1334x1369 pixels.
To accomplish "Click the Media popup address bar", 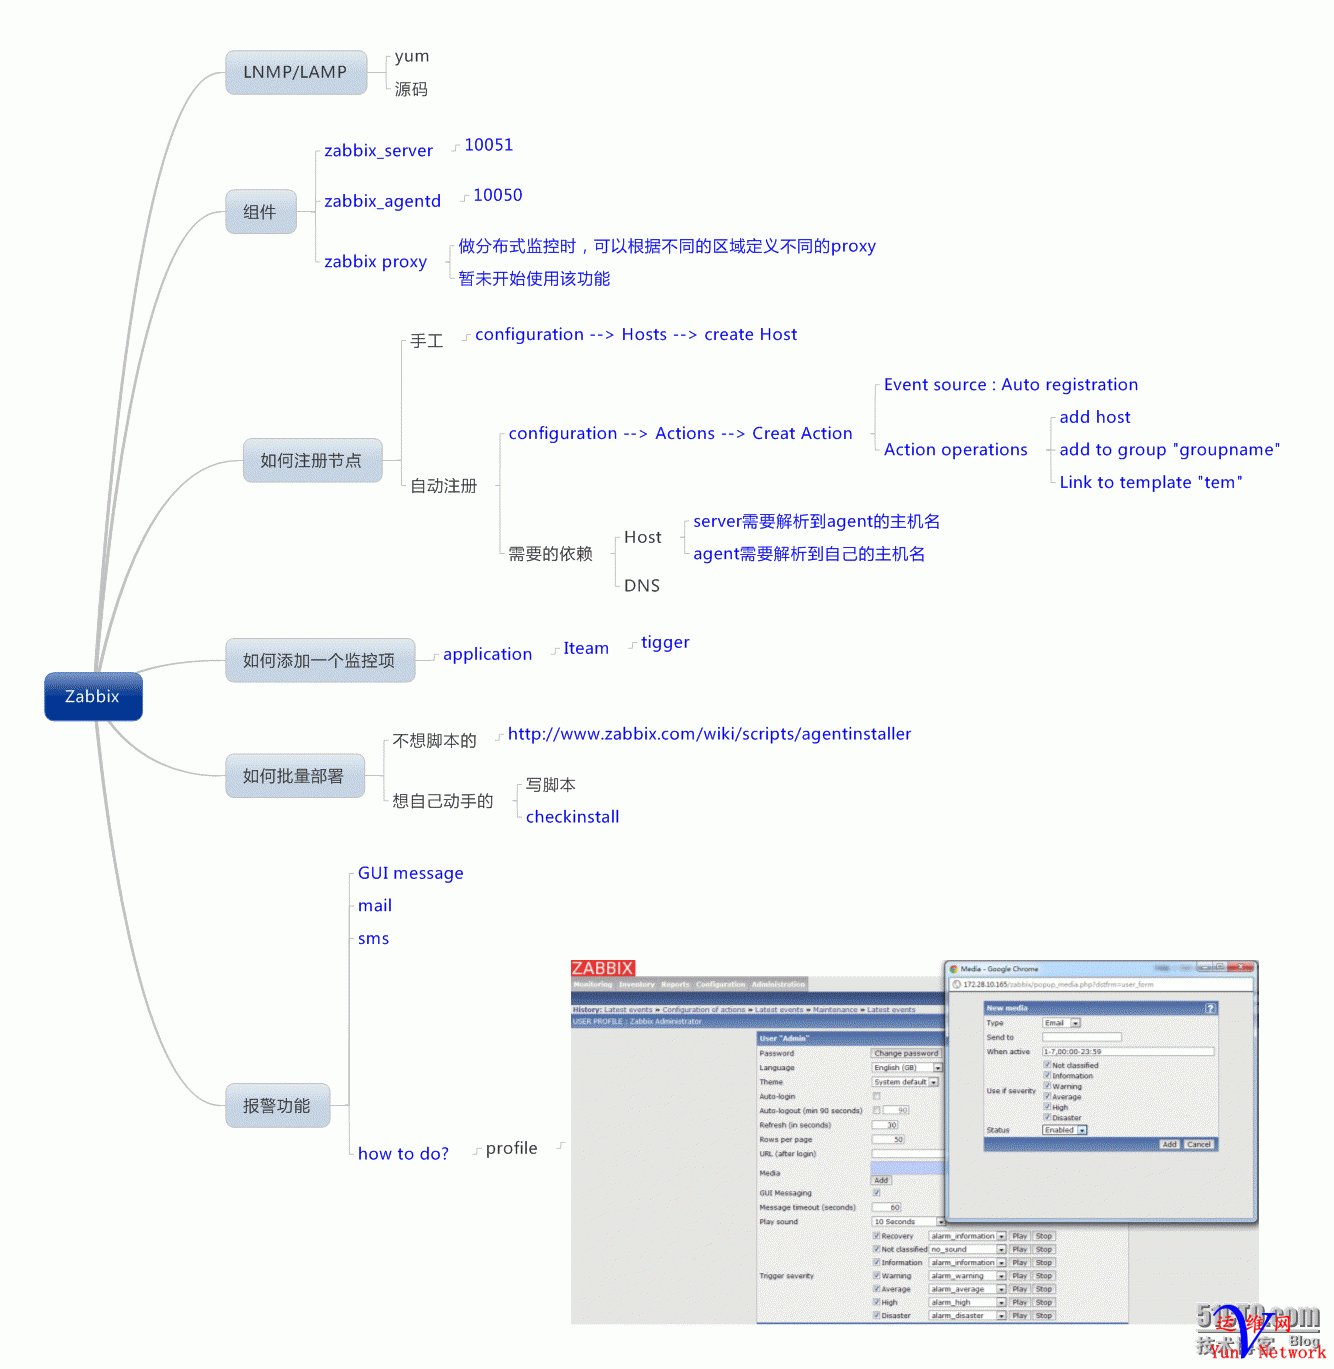I will pyautogui.click(x=1101, y=985).
